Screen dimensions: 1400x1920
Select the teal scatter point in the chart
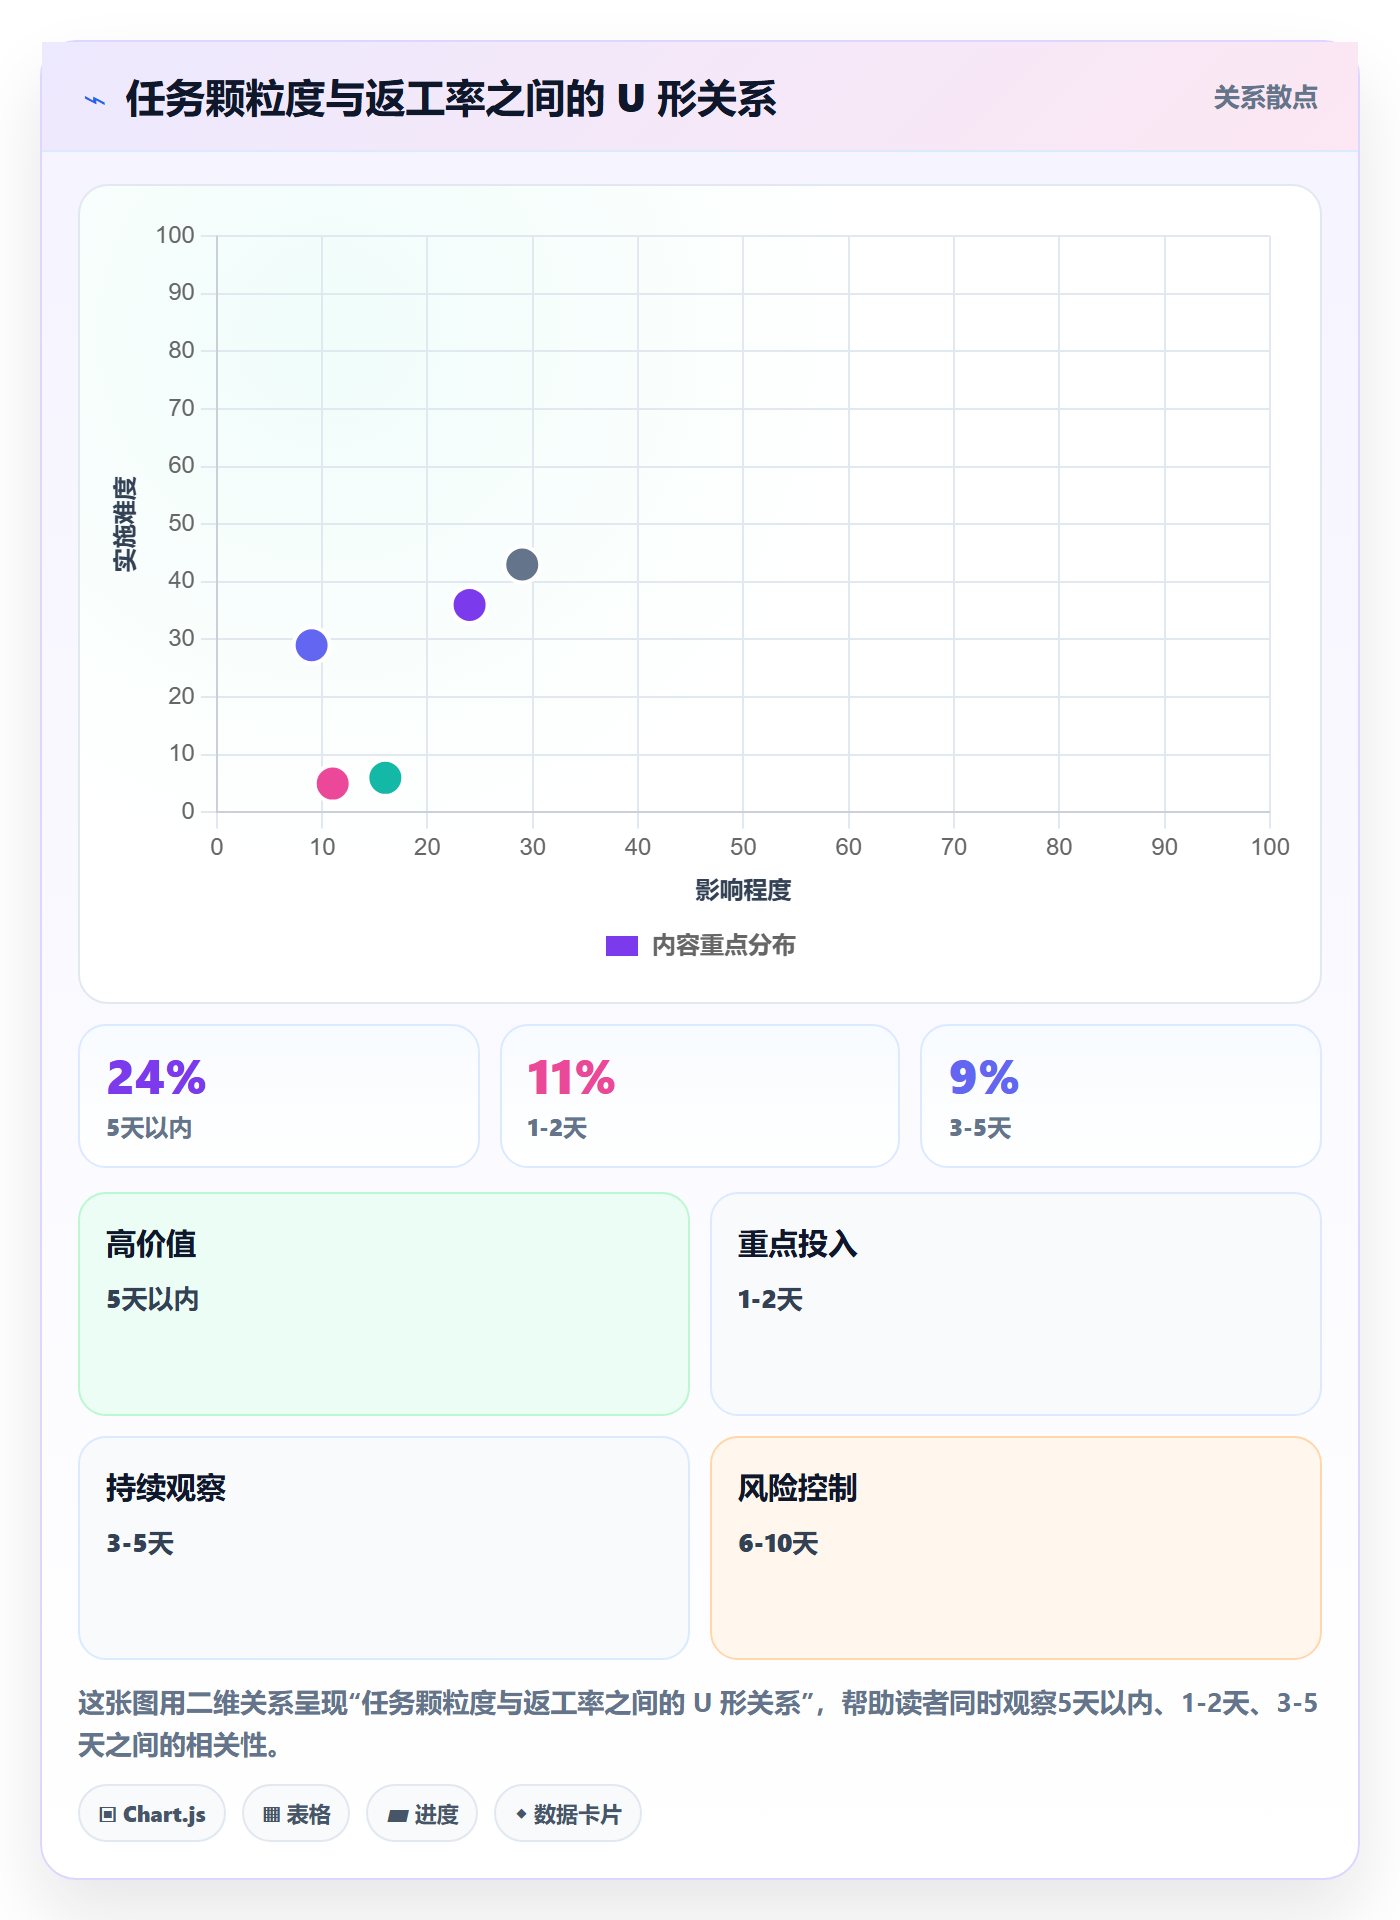[385, 778]
